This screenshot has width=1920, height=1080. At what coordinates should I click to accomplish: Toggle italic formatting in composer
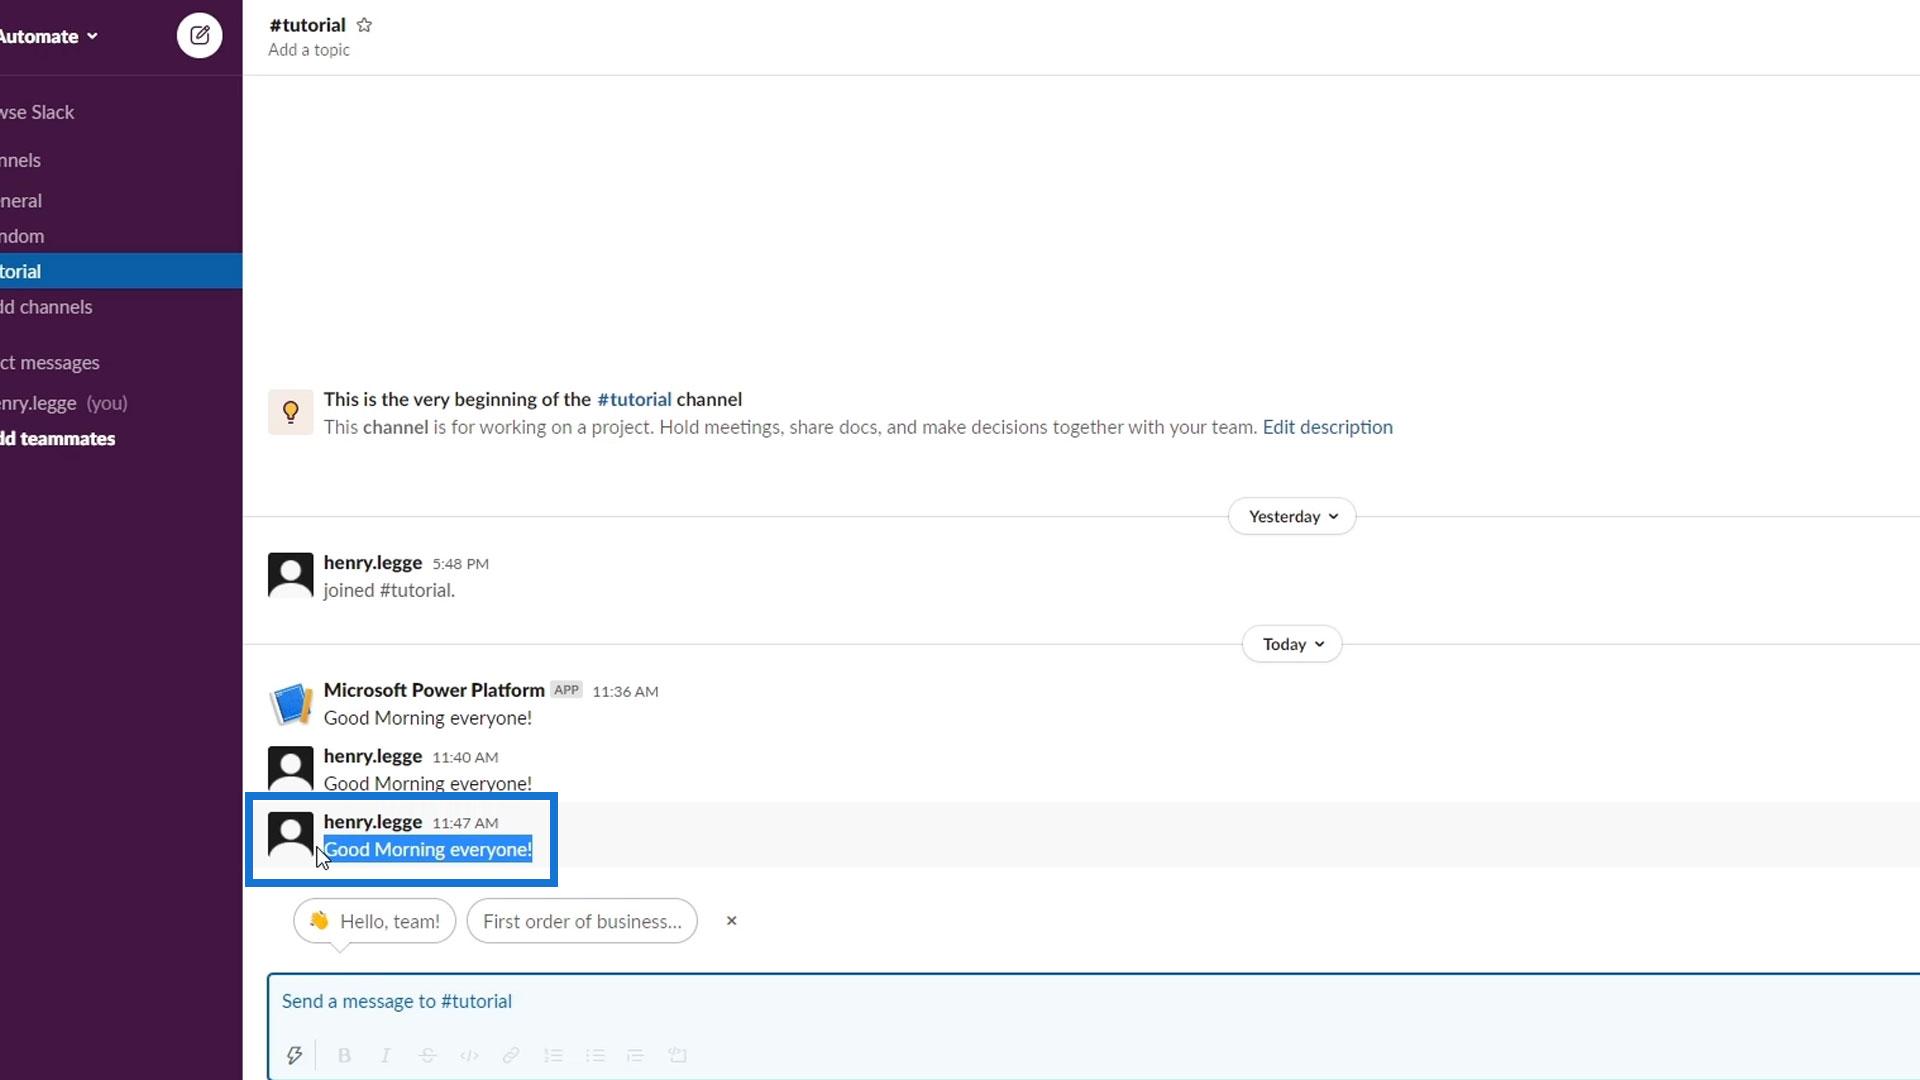(385, 1055)
